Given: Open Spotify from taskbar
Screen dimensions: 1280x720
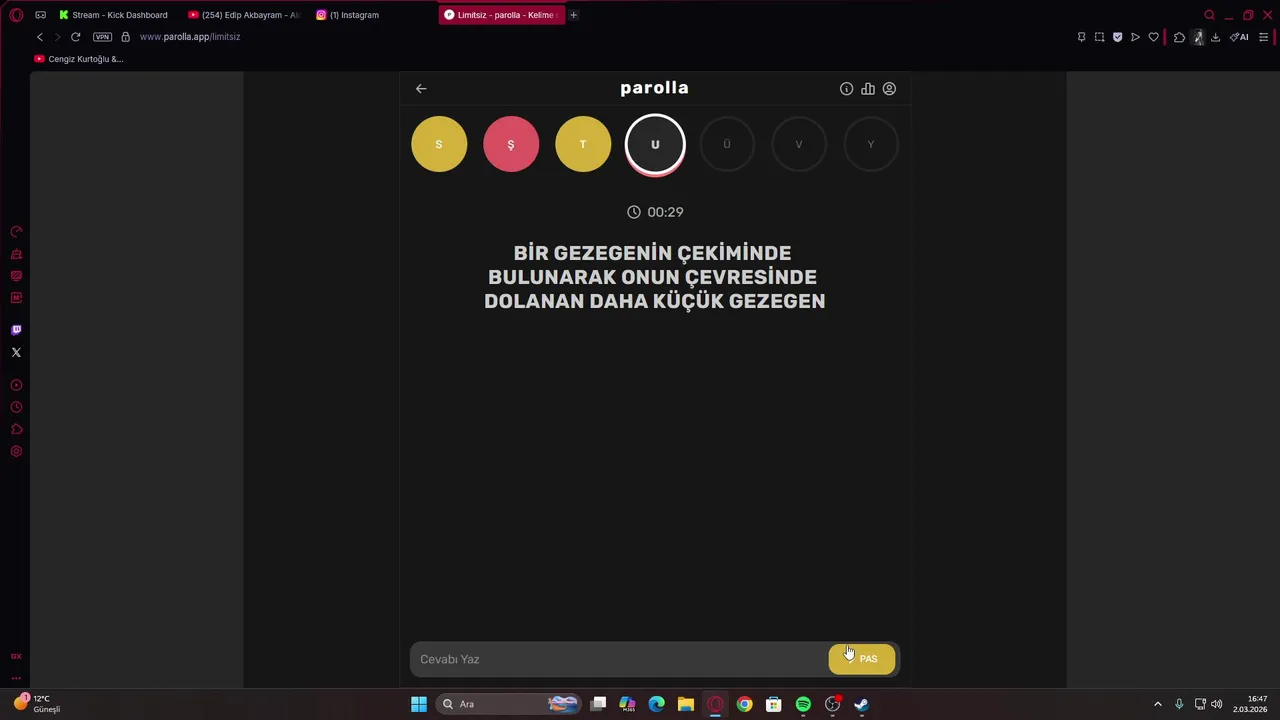Looking at the screenshot, I should pyautogui.click(x=803, y=704).
